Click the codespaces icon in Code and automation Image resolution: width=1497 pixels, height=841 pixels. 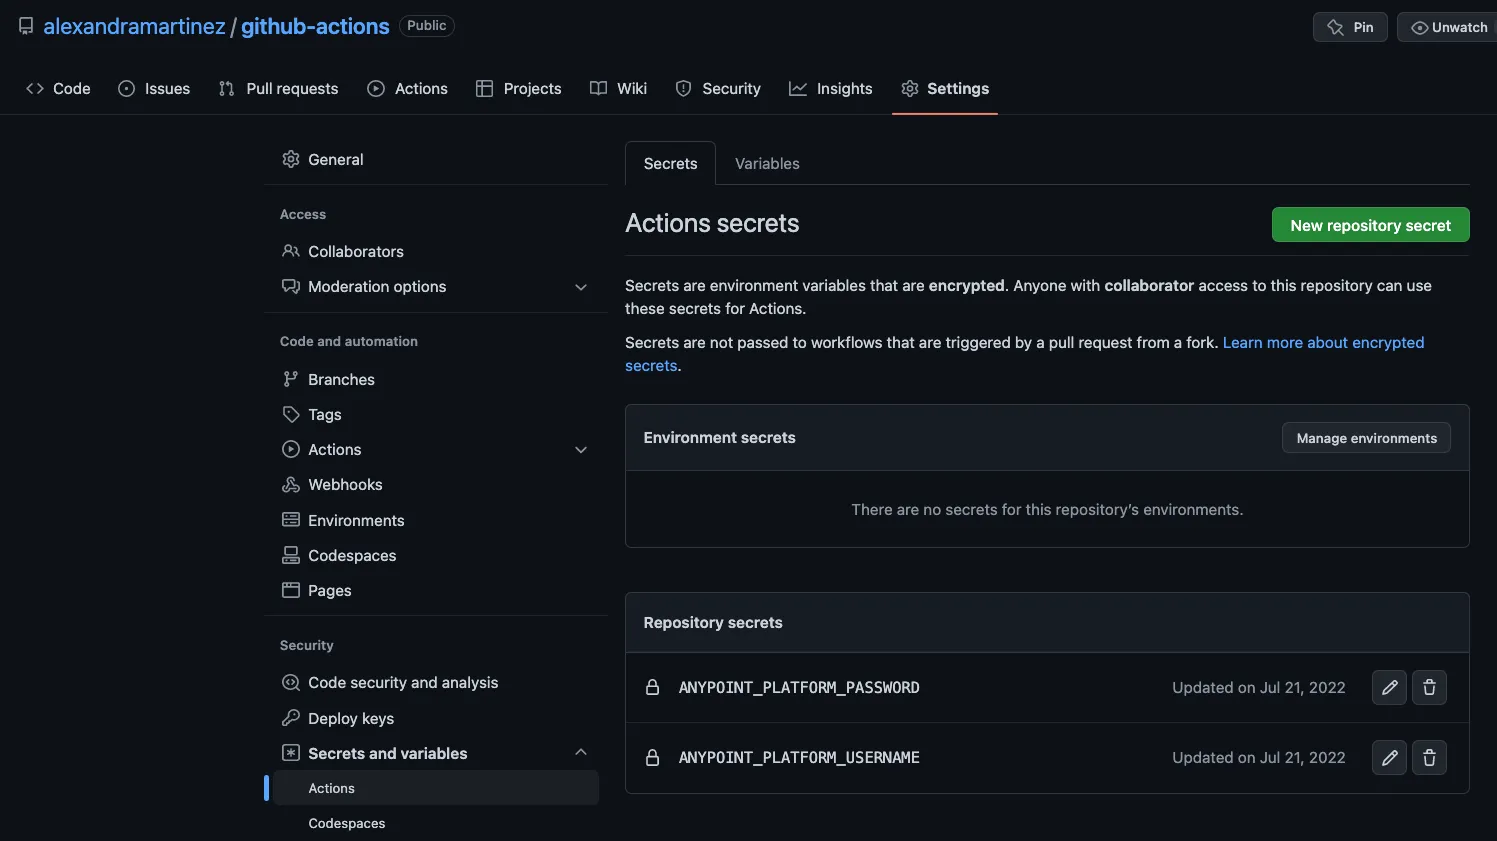[291, 555]
